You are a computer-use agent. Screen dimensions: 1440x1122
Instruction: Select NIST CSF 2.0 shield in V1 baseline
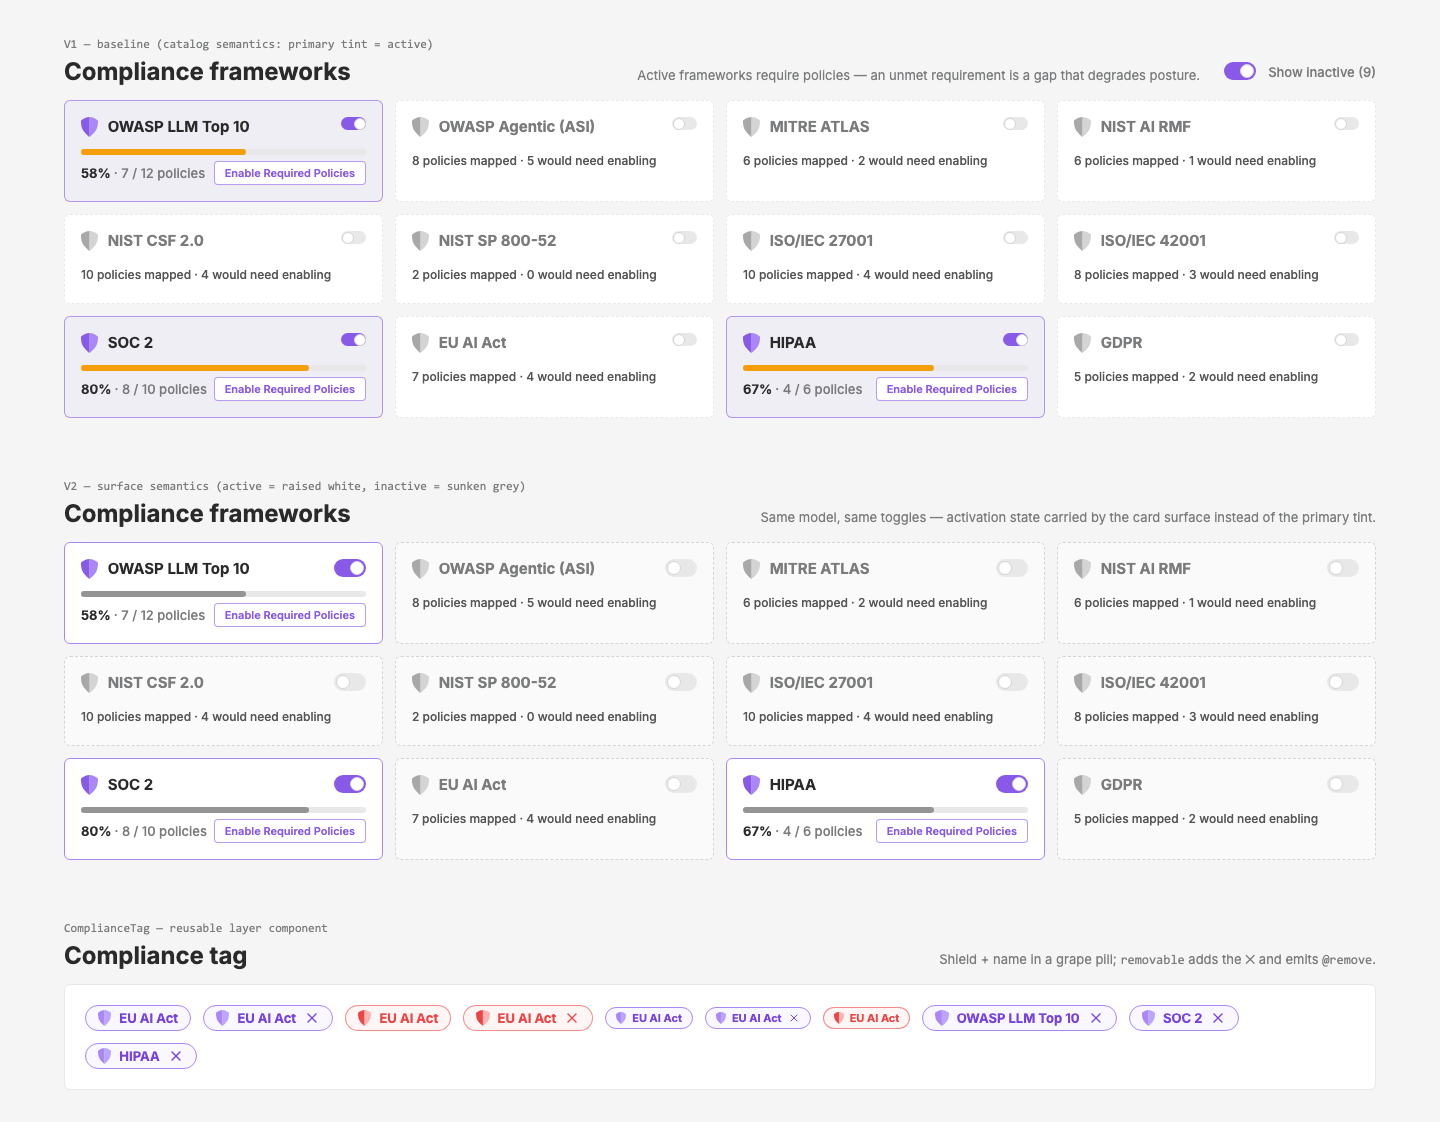[90, 241]
